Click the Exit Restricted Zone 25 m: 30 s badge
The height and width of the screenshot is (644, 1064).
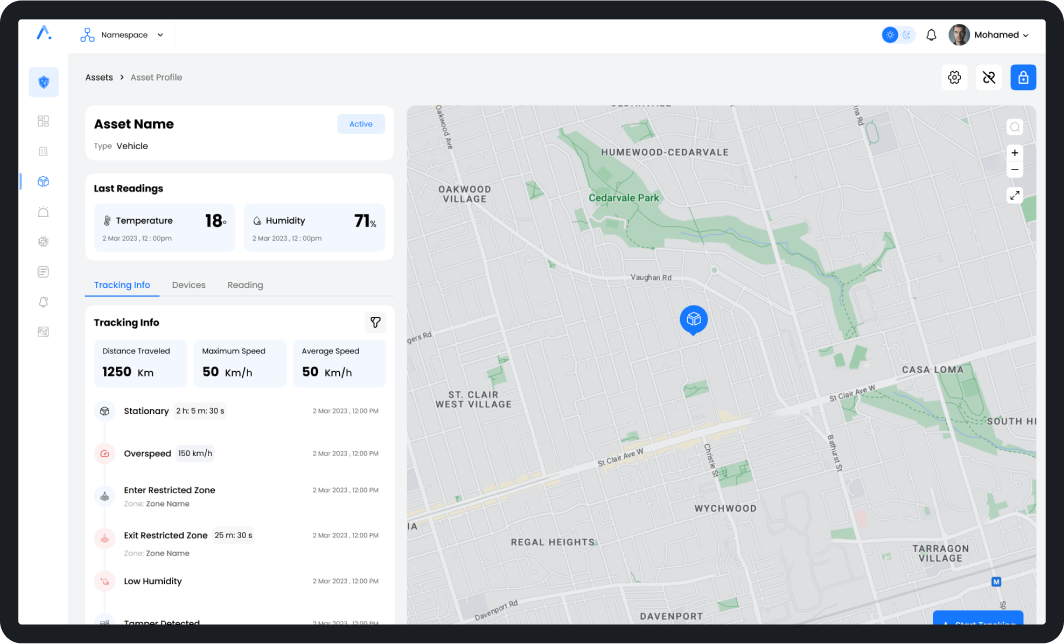tap(233, 535)
